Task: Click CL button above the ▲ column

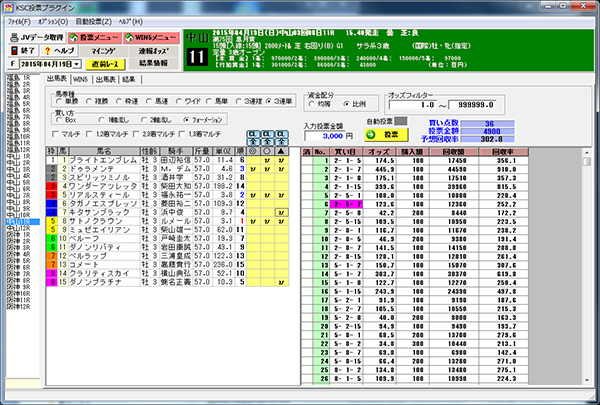Action: (x=281, y=134)
